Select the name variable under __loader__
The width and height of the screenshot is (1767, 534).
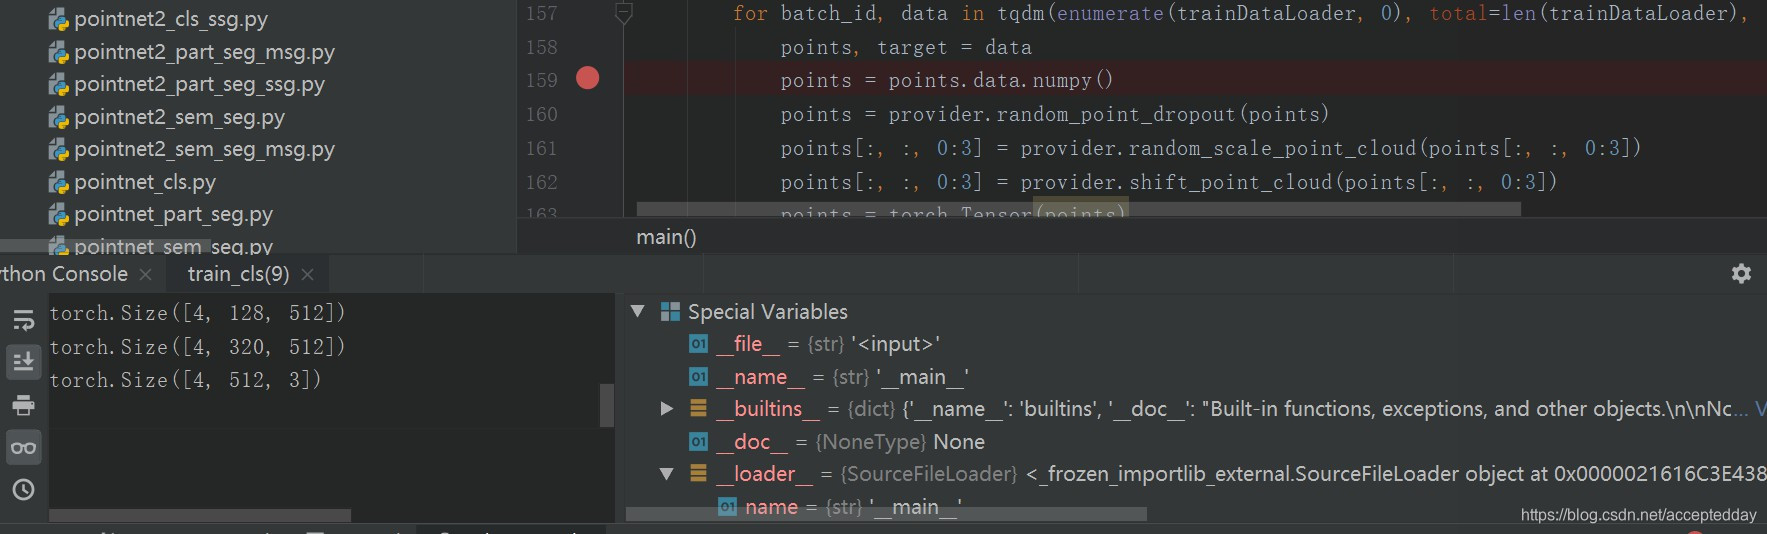[840, 507]
